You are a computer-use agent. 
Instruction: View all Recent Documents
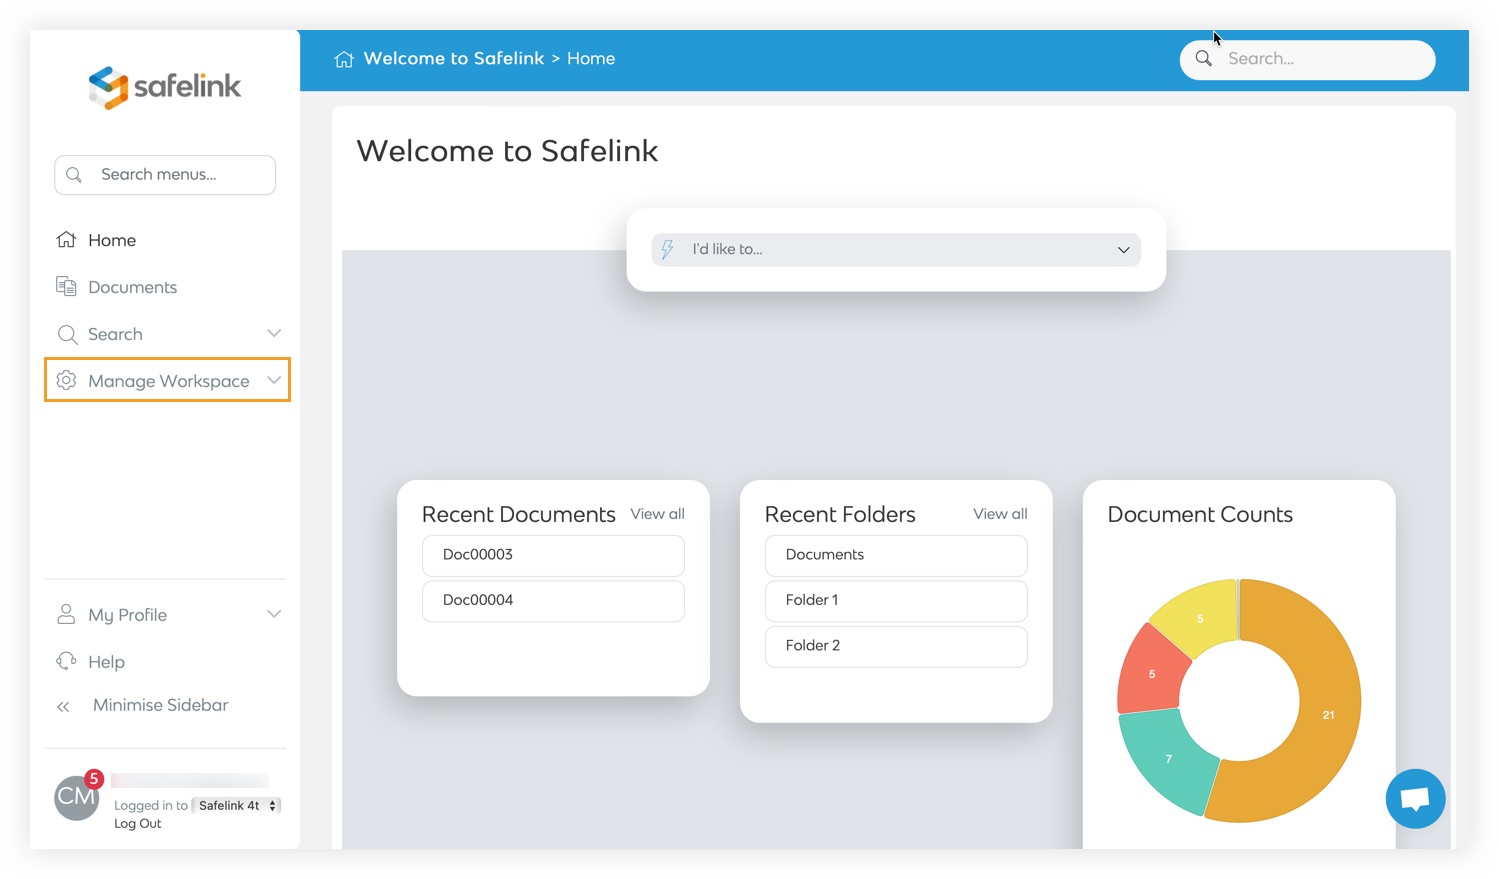[x=657, y=514]
